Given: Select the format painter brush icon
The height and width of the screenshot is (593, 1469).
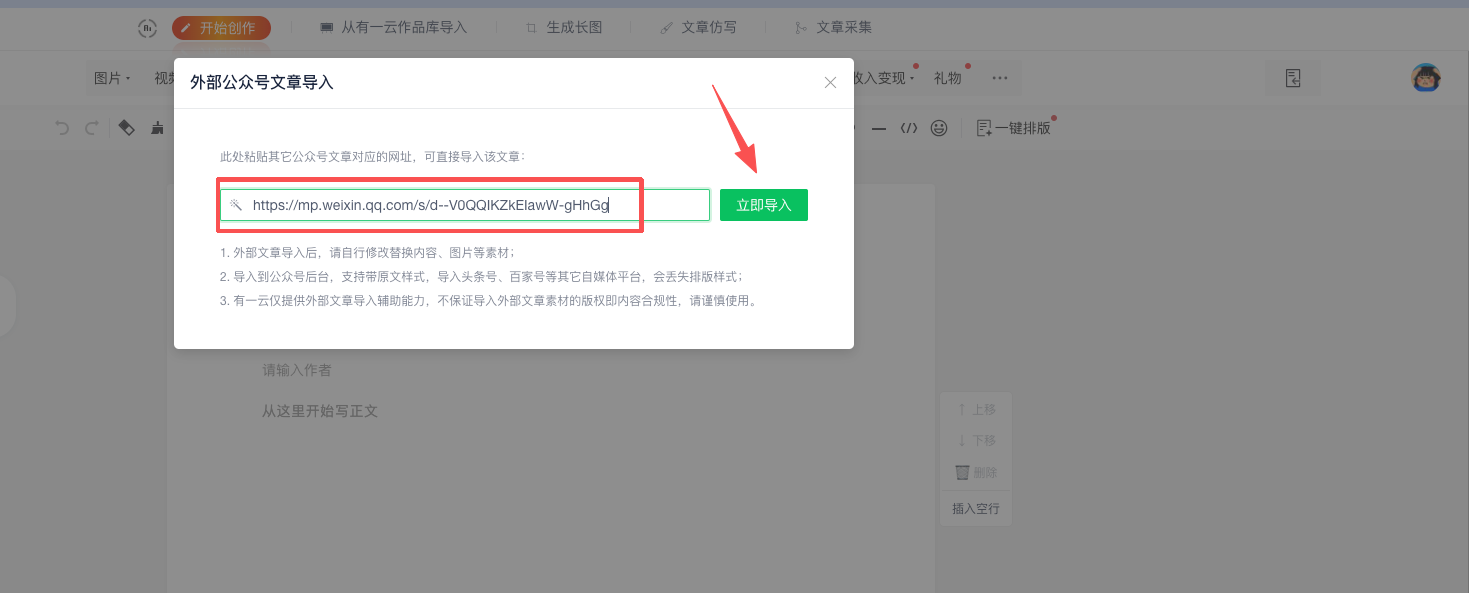Looking at the screenshot, I should (157, 128).
